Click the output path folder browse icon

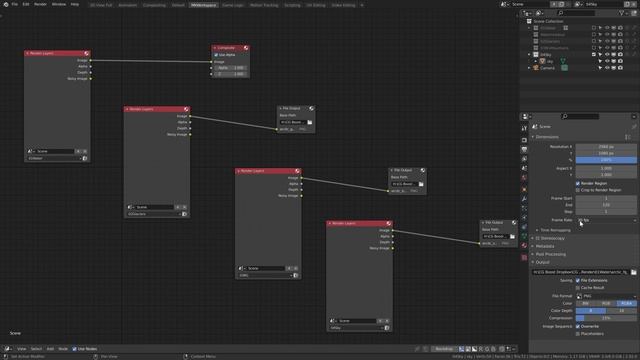[x=633, y=272]
